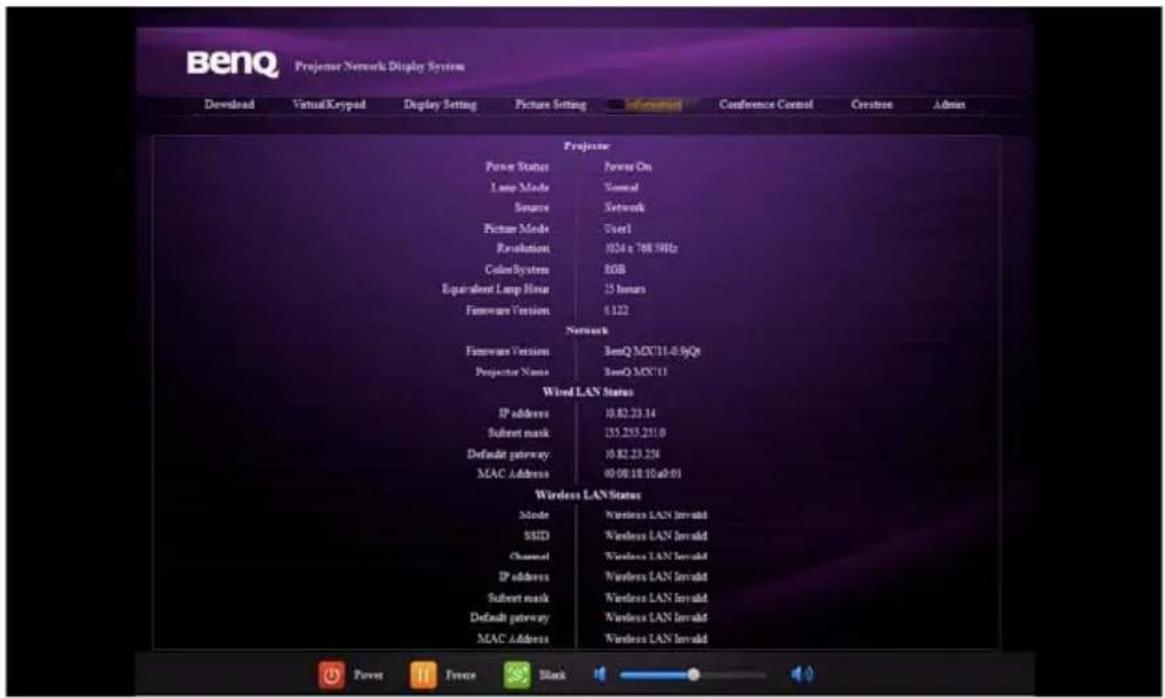Image resolution: width=1165 pixels, height=698 pixels.
Task: Click the volume up speaker icon
Action: [802, 674]
